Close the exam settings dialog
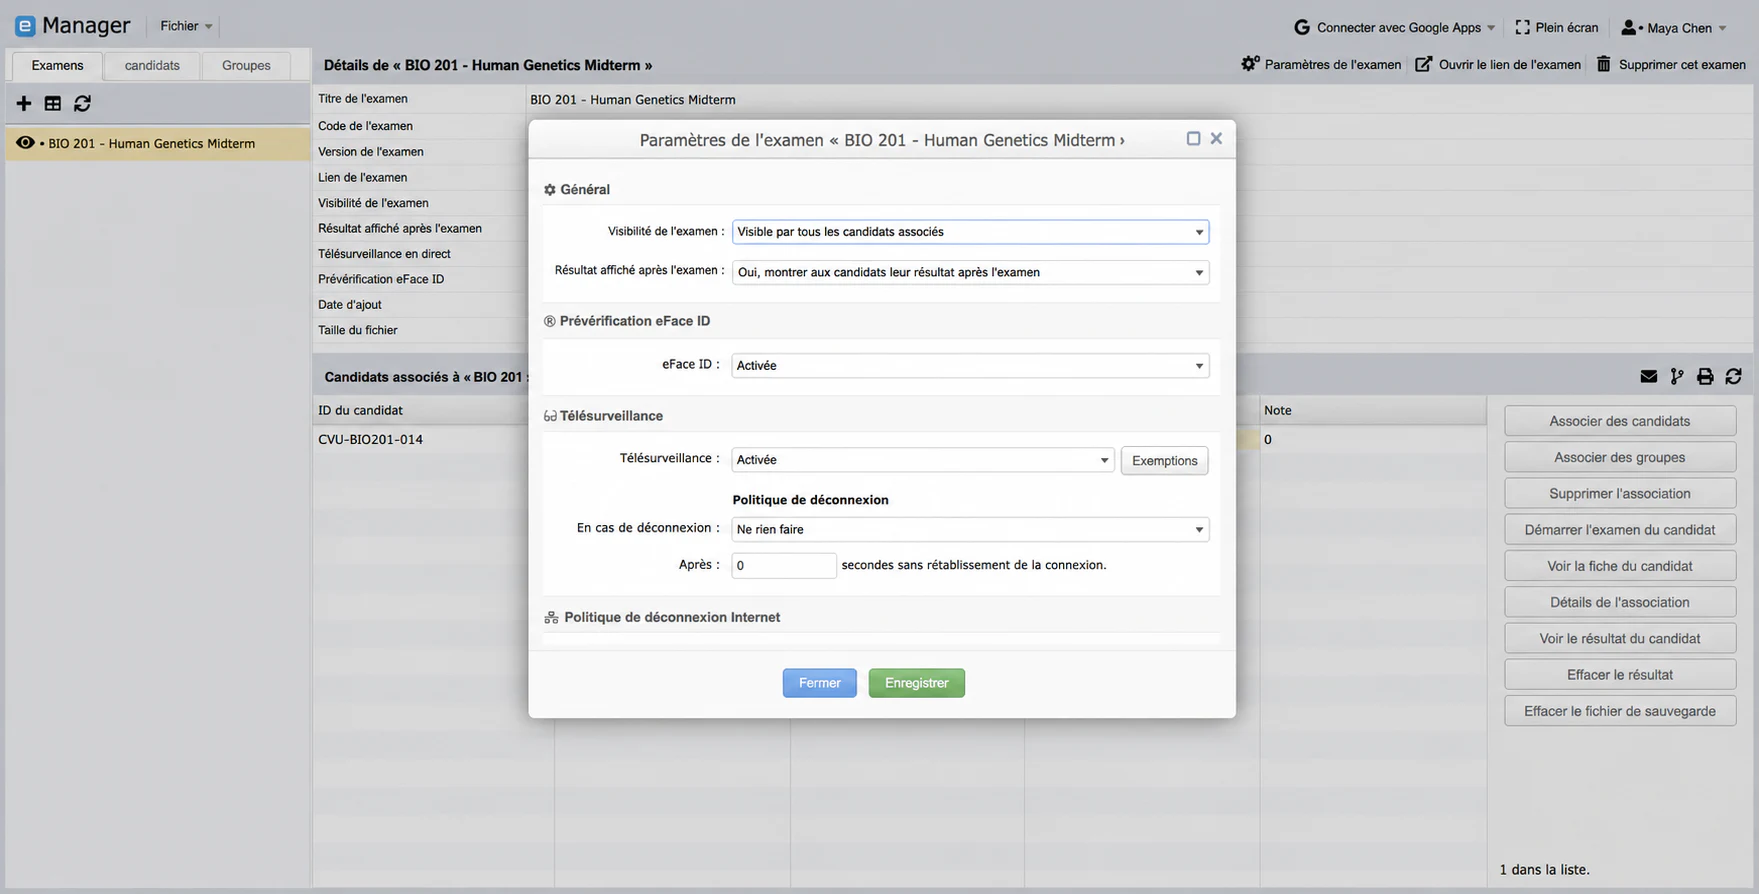Viewport: 1759px width, 894px height. coord(1216,138)
